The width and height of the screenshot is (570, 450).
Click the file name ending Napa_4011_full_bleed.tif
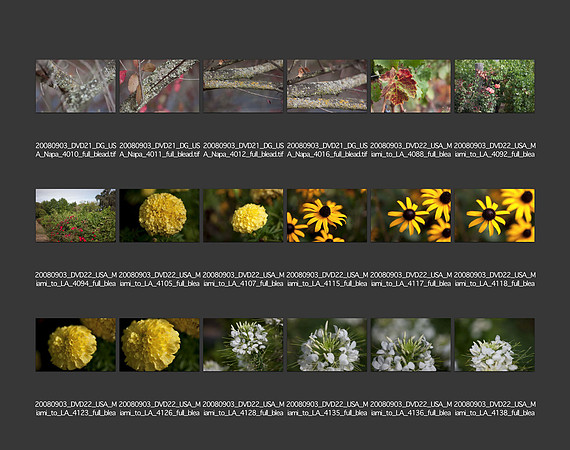[159, 150]
